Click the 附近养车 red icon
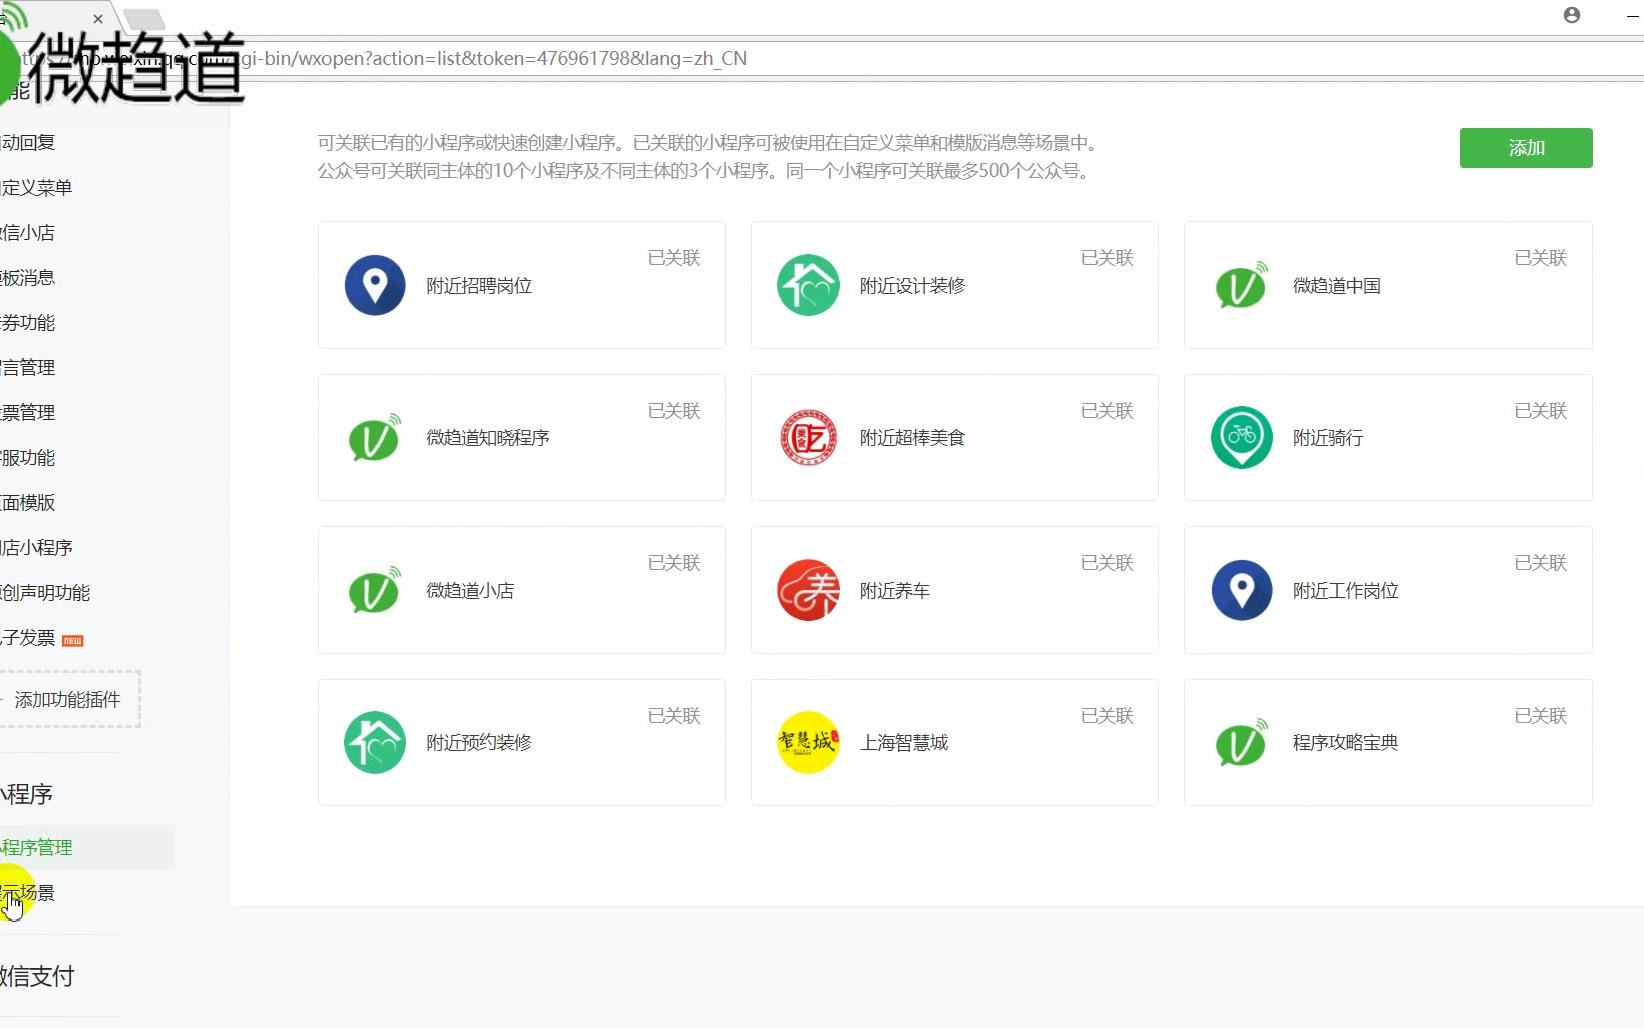The image size is (1644, 1028). (x=808, y=590)
